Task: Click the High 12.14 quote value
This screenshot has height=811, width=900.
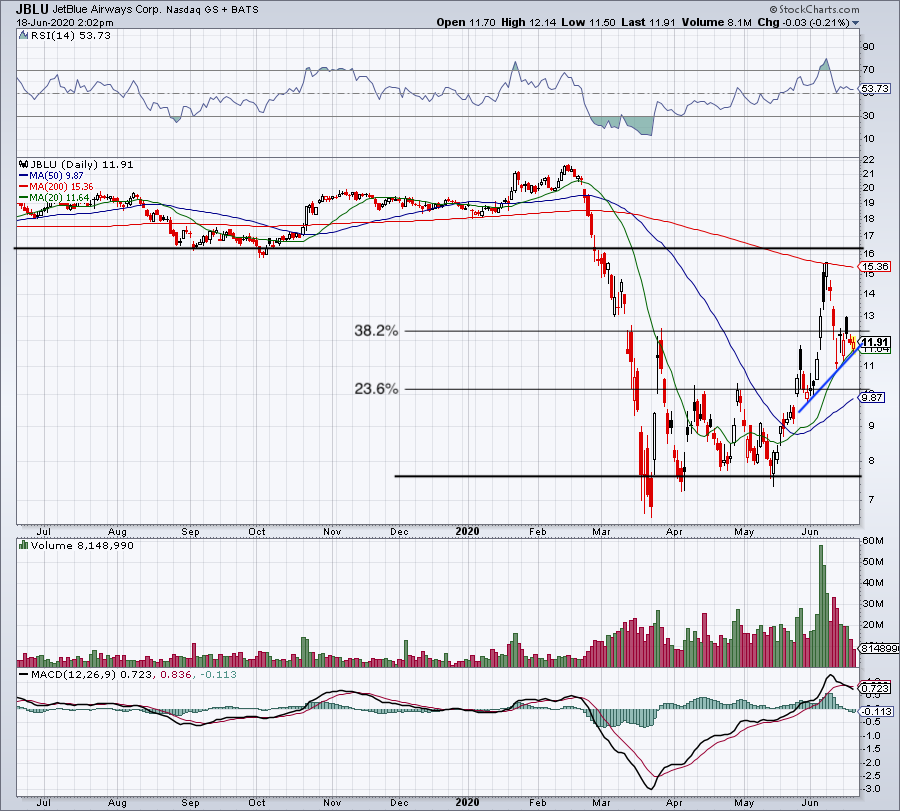Action: click(x=528, y=22)
